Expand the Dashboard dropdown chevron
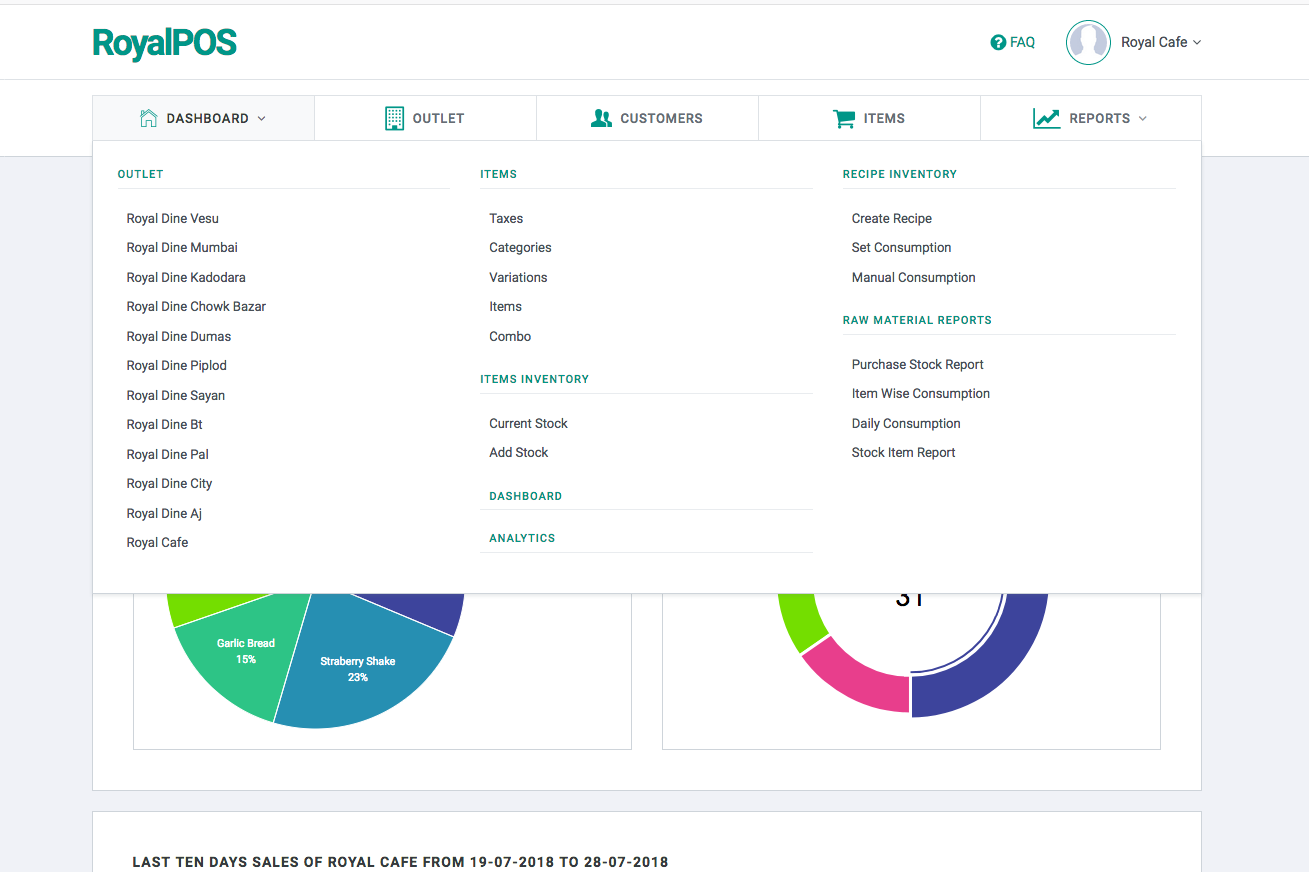The width and height of the screenshot is (1309, 872). 262,118
